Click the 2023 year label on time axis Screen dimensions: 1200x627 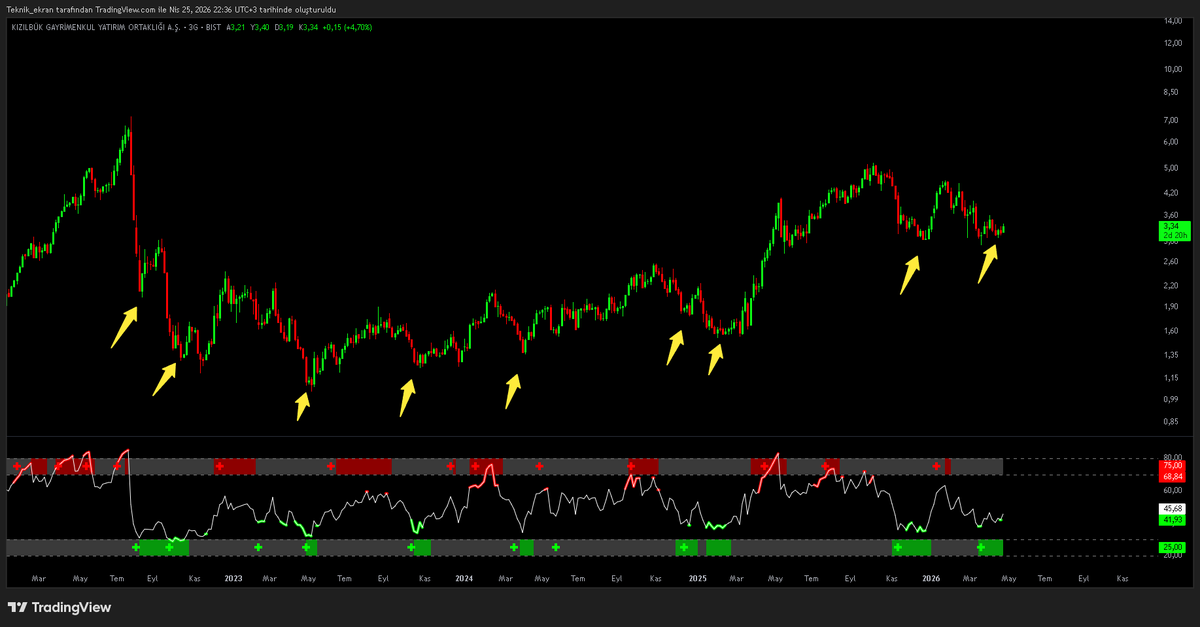(233, 578)
